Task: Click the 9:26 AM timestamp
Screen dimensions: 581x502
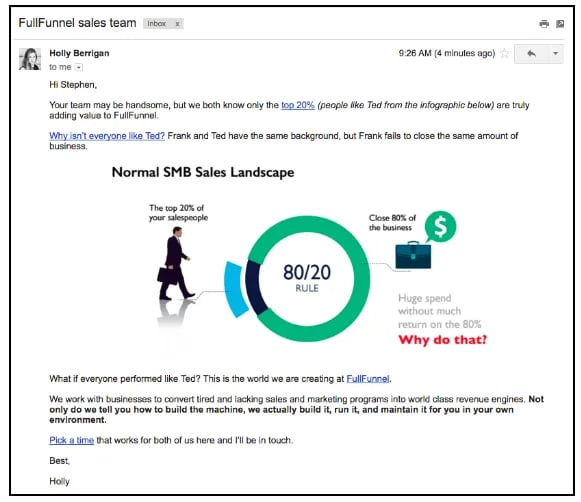Action: [447, 53]
